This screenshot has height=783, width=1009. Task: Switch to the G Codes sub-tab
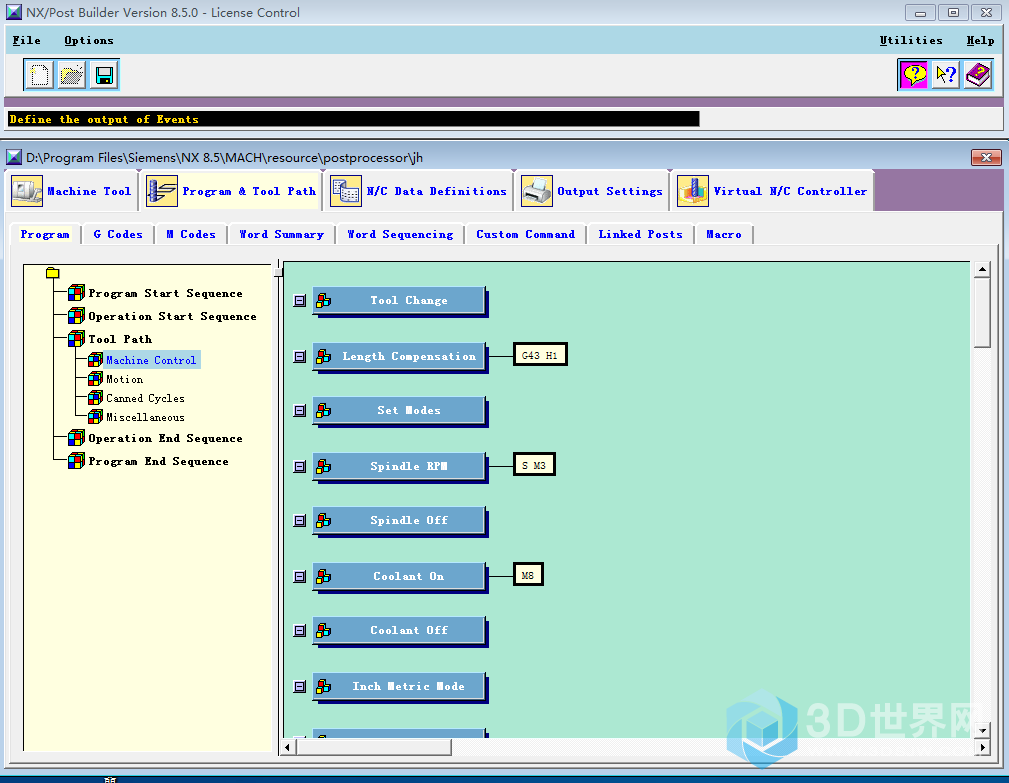[x=118, y=234]
